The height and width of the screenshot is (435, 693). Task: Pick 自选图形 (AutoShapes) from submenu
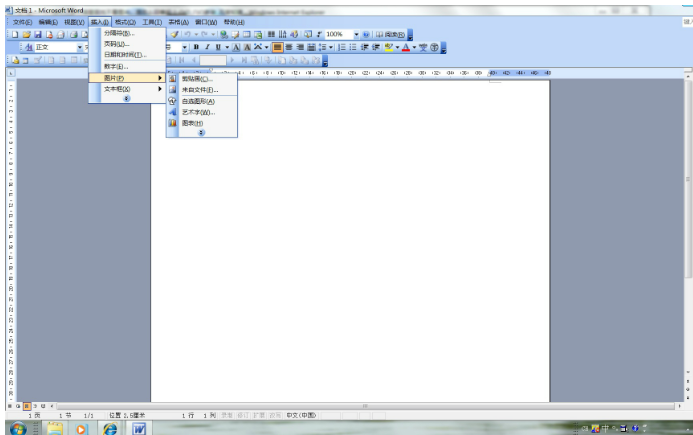click(198, 101)
